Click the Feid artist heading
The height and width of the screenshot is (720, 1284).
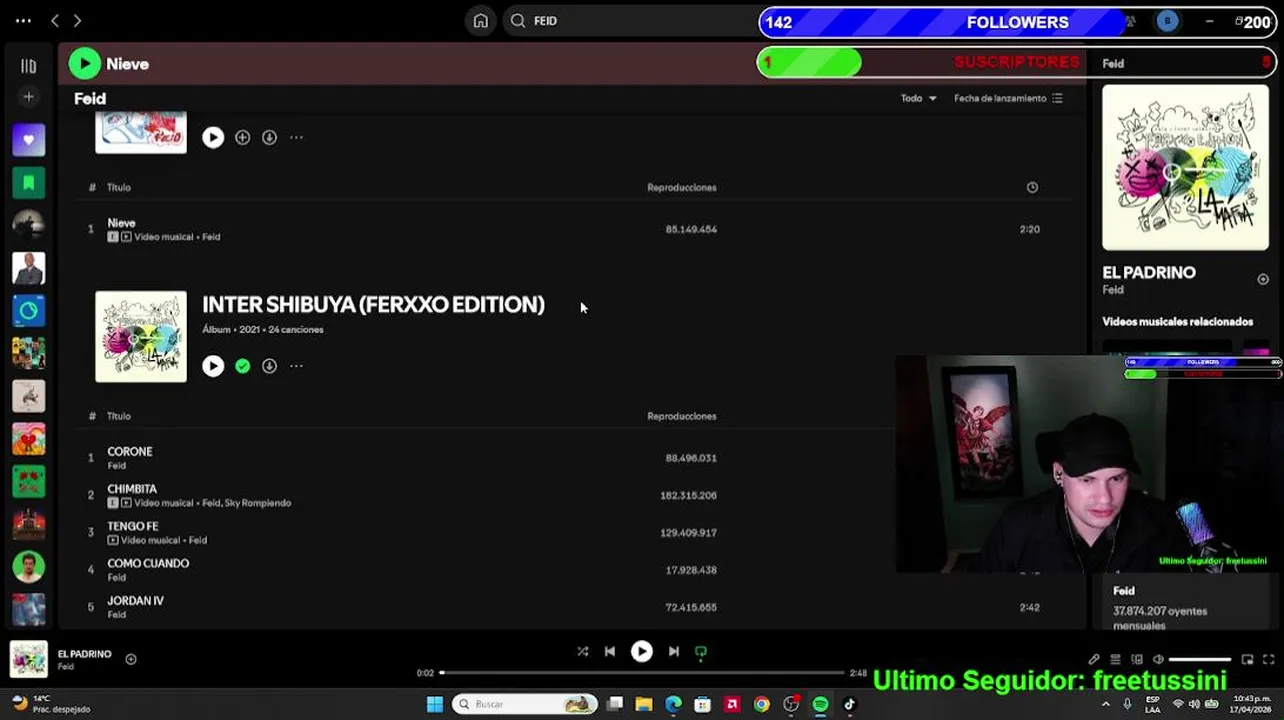tap(90, 98)
